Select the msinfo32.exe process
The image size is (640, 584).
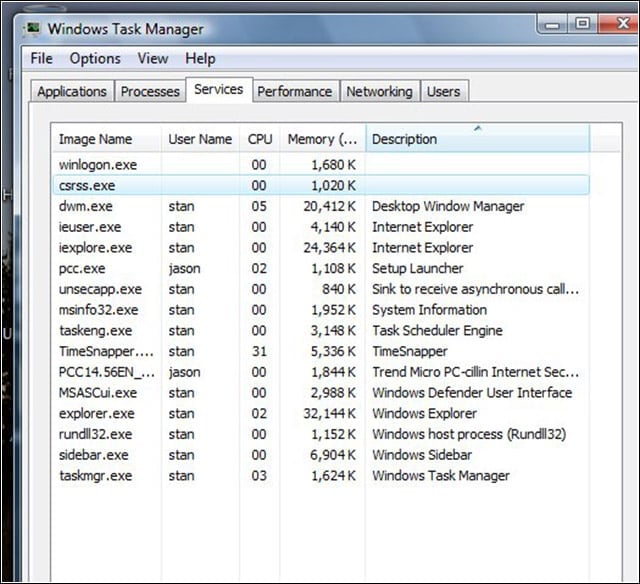pyautogui.click(x=321, y=310)
